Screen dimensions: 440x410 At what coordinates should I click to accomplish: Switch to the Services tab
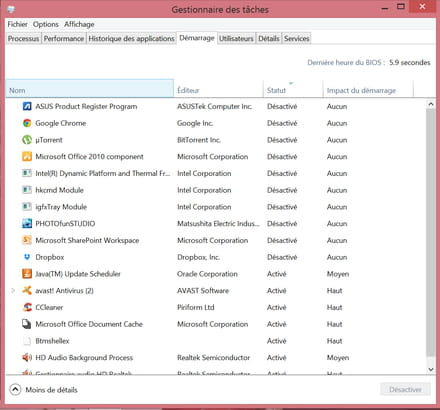pyautogui.click(x=297, y=39)
